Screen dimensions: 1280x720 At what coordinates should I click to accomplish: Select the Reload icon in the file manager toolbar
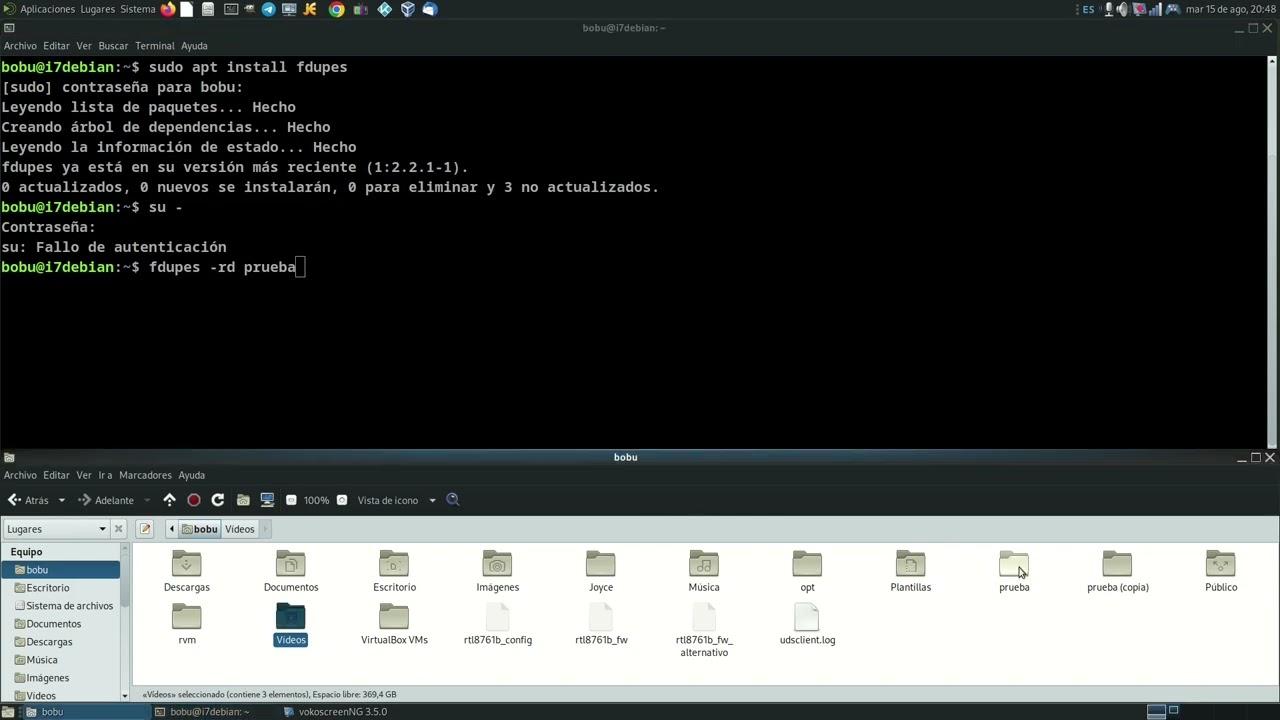point(218,500)
